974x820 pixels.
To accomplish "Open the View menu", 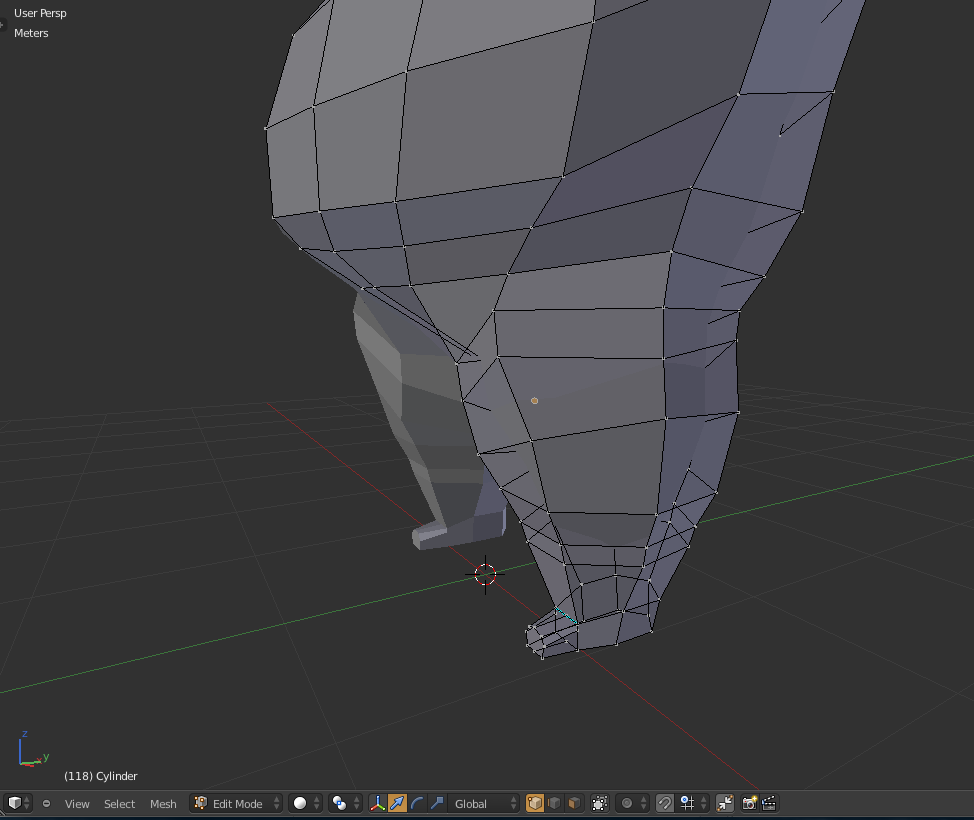I will [x=77, y=804].
